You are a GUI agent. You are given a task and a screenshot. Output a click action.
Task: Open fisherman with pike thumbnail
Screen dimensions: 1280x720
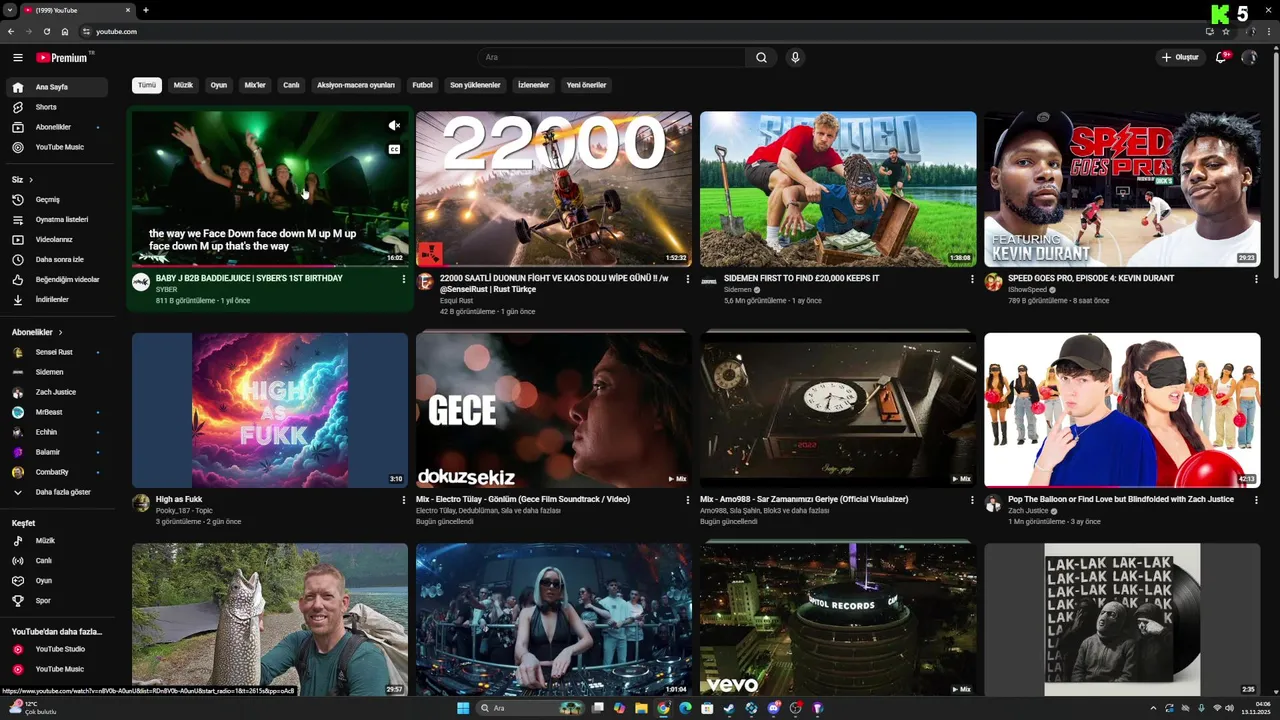click(x=270, y=620)
